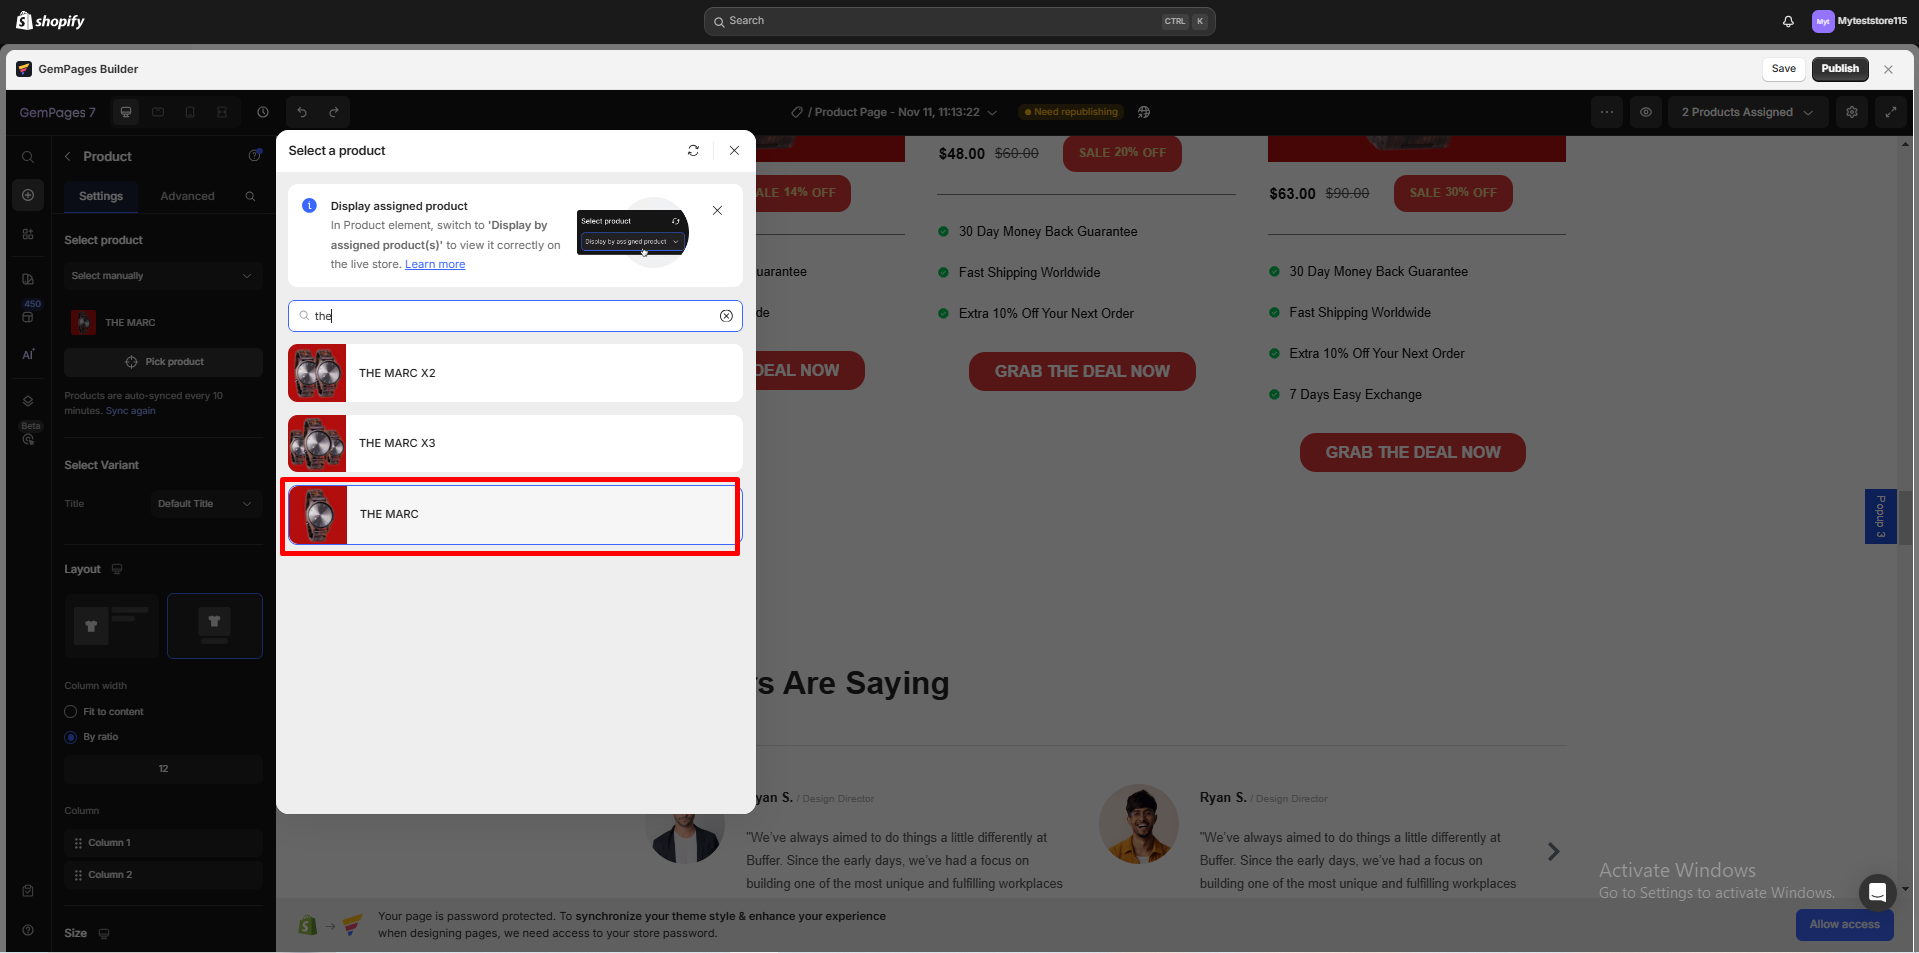The image size is (1919, 953).
Task: Switch to the mobile device view icon
Action: [x=190, y=112]
